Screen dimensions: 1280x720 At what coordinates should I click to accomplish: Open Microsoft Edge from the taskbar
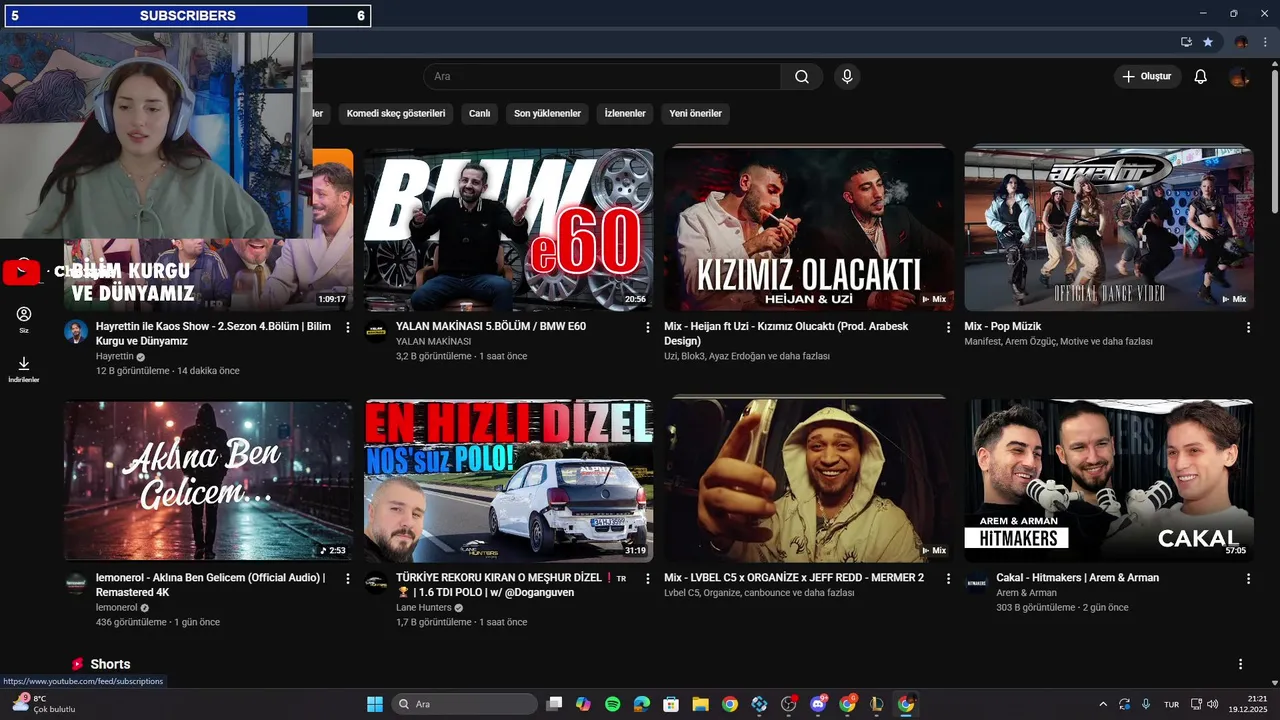[x=641, y=704]
